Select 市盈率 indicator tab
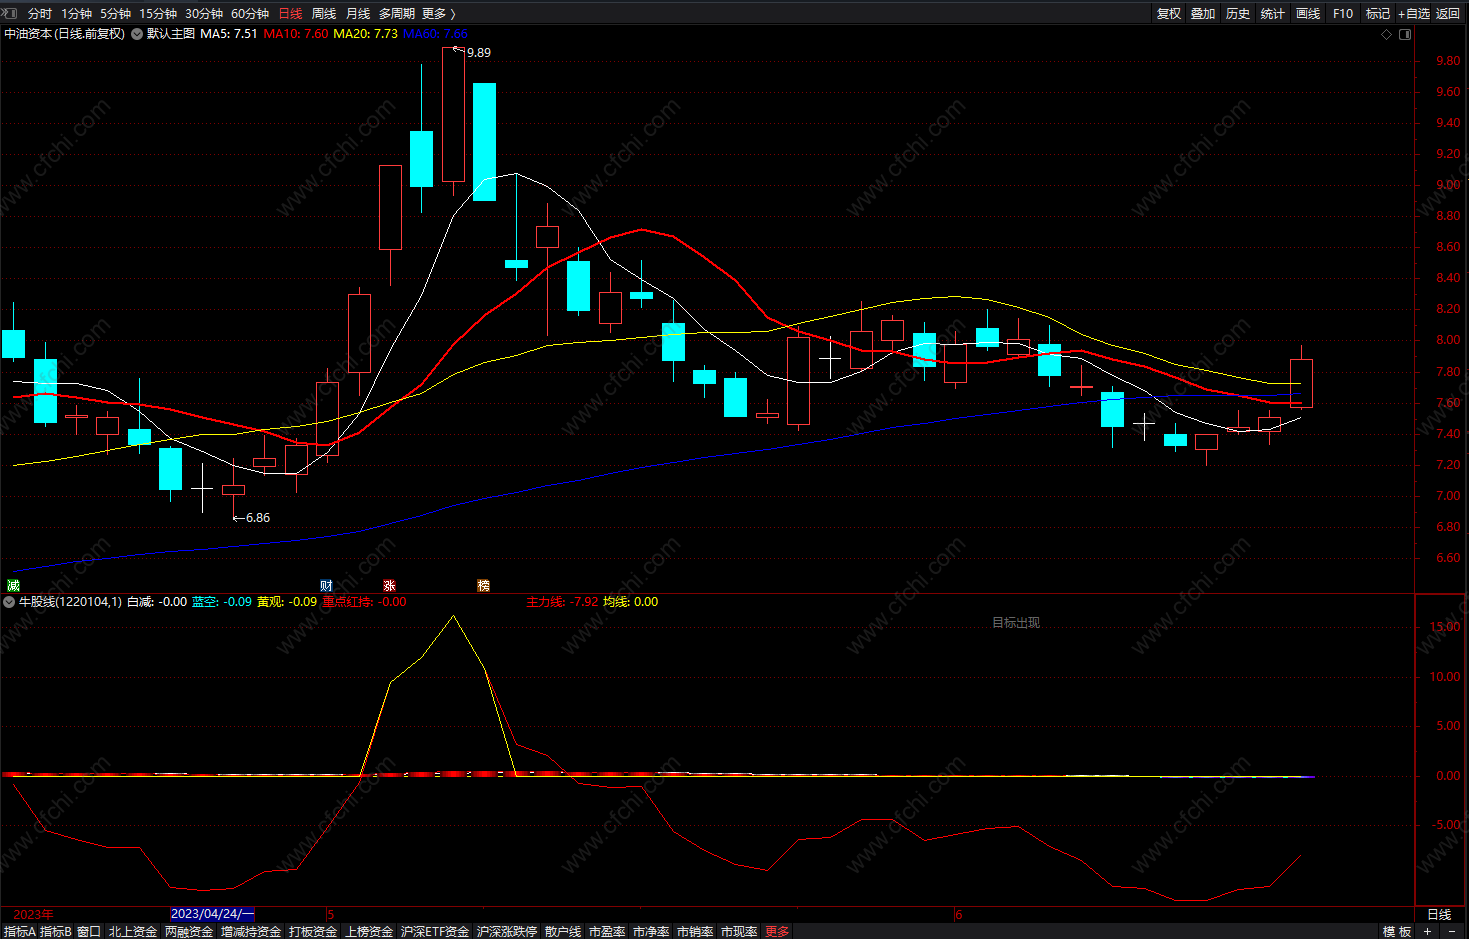The width and height of the screenshot is (1469, 939). tap(607, 931)
